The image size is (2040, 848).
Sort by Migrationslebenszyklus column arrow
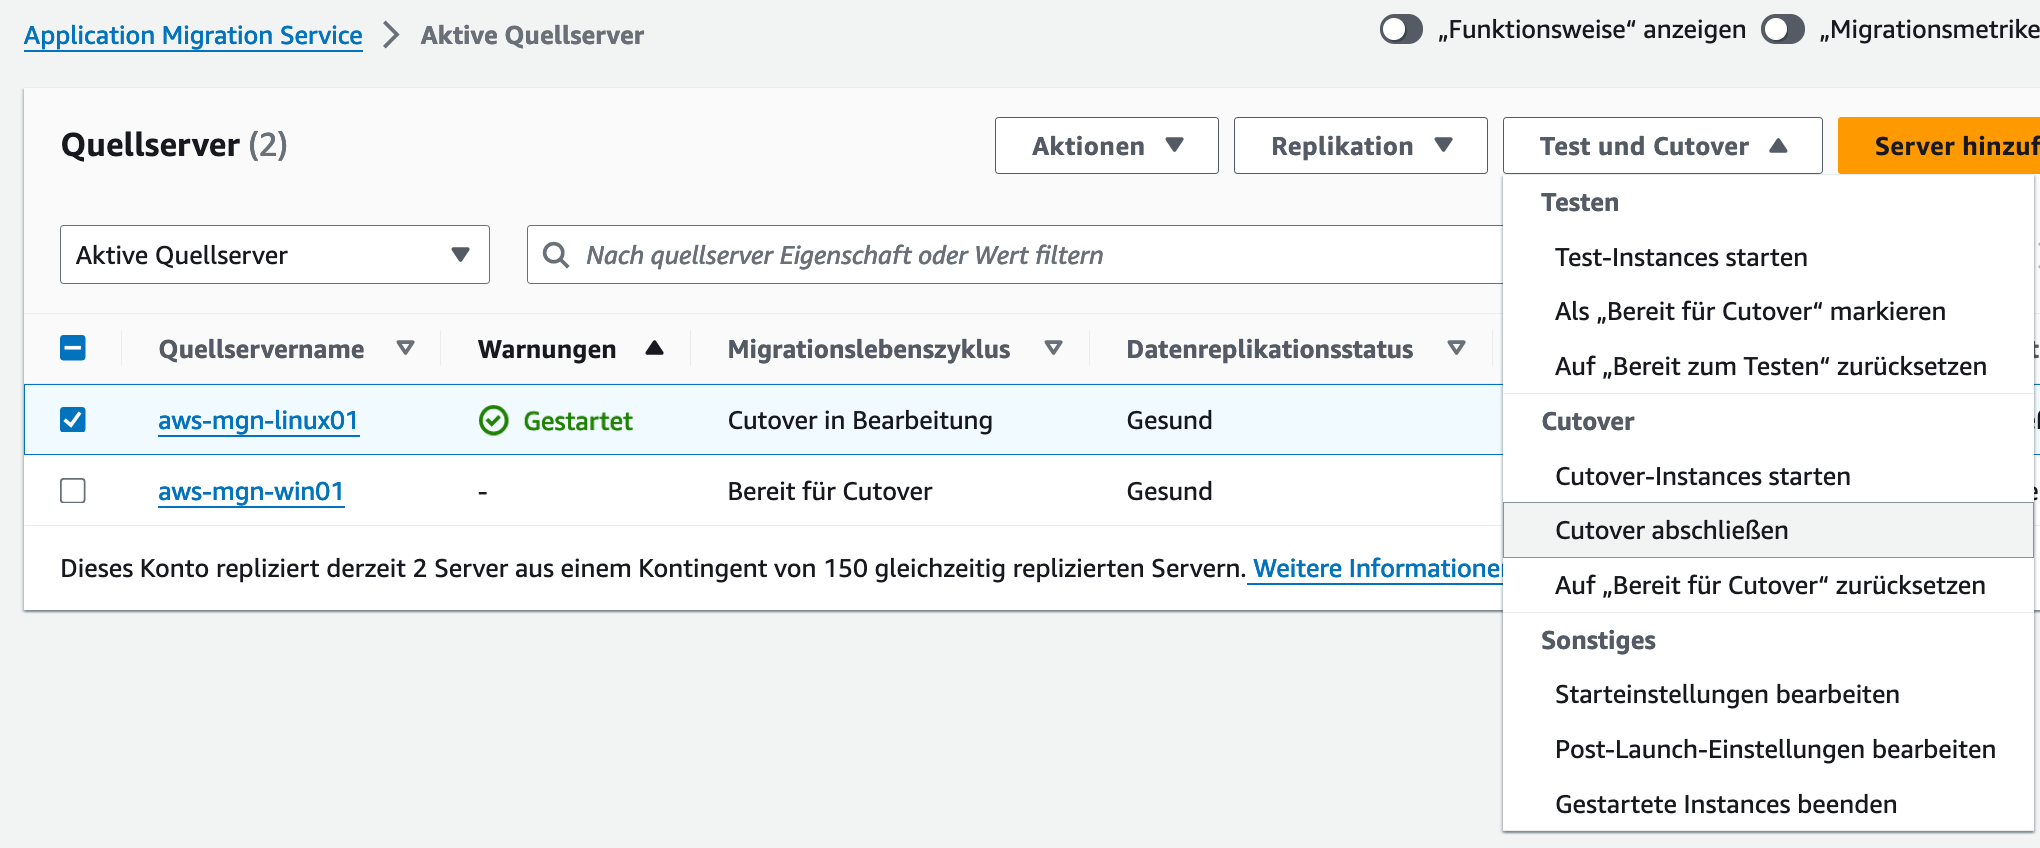(x=1053, y=348)
